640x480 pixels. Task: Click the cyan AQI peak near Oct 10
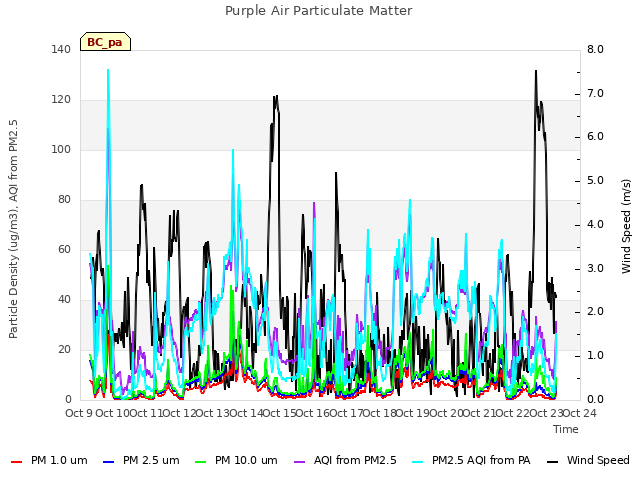pos(108,71)
